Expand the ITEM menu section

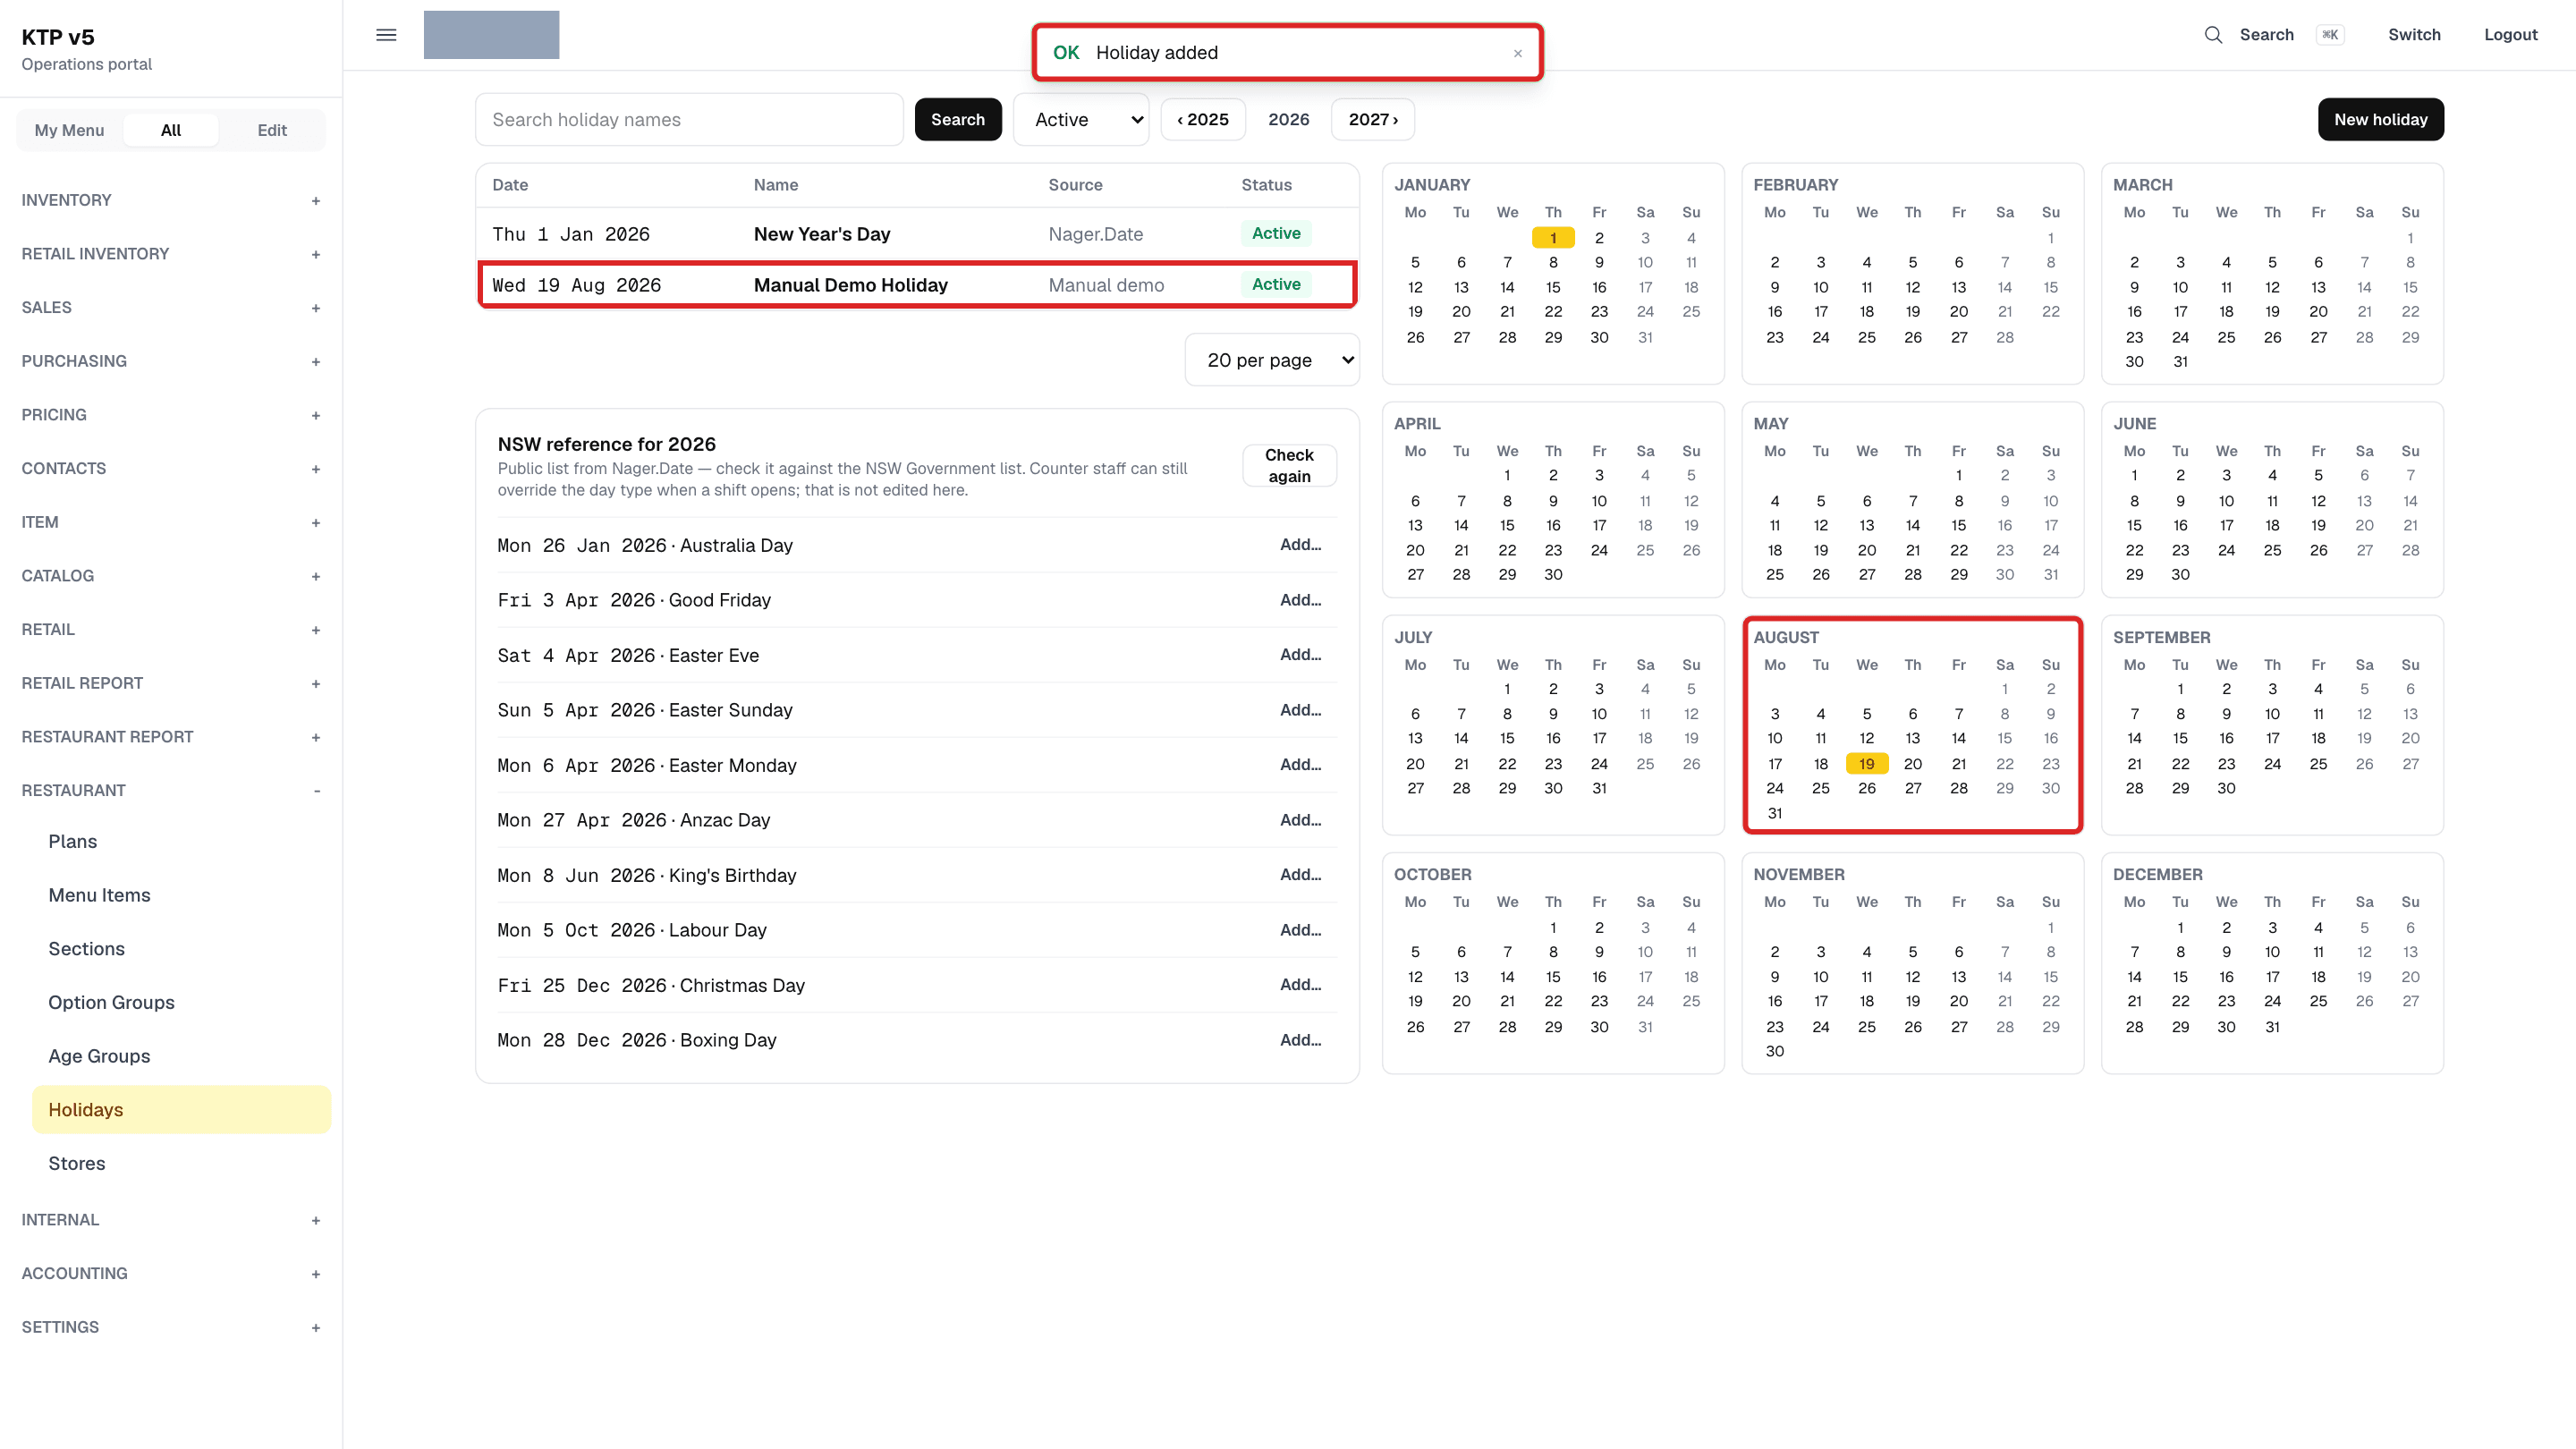(x=171, y=522)
